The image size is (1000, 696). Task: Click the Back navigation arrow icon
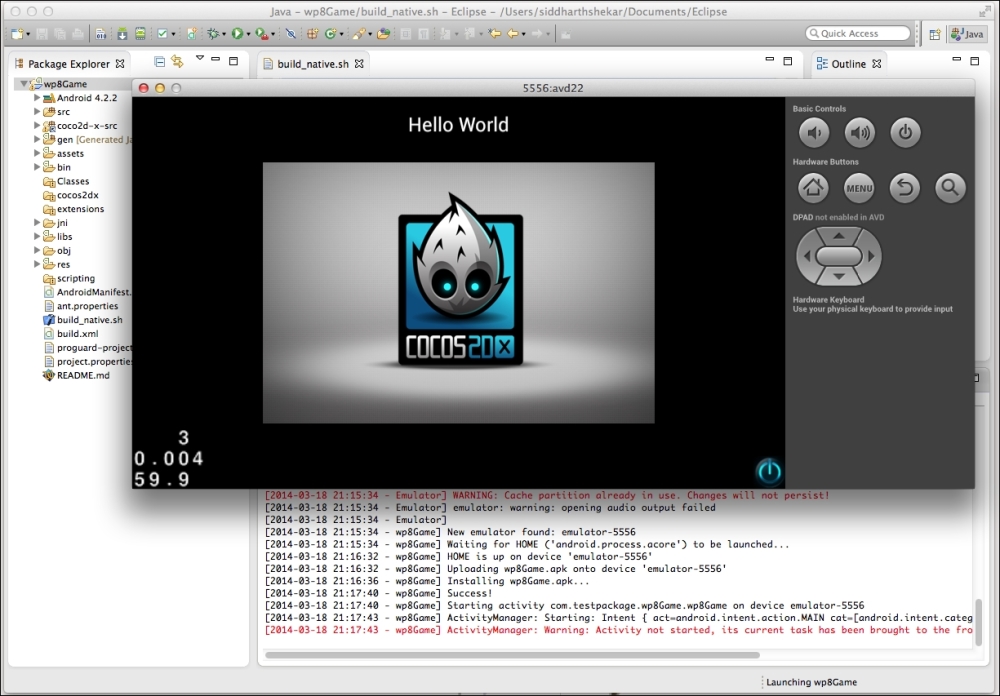513,34
